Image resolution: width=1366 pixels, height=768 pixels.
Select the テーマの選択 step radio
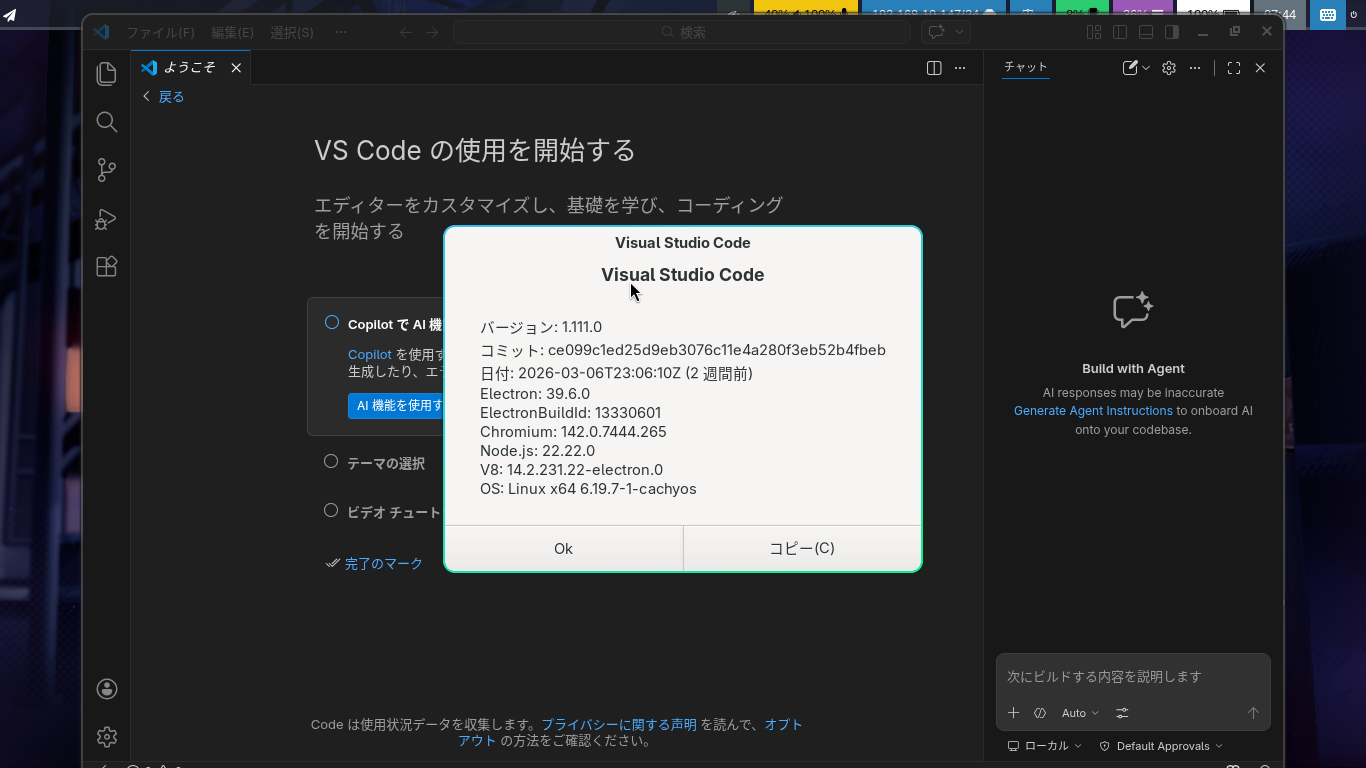(x=331, y=462)
